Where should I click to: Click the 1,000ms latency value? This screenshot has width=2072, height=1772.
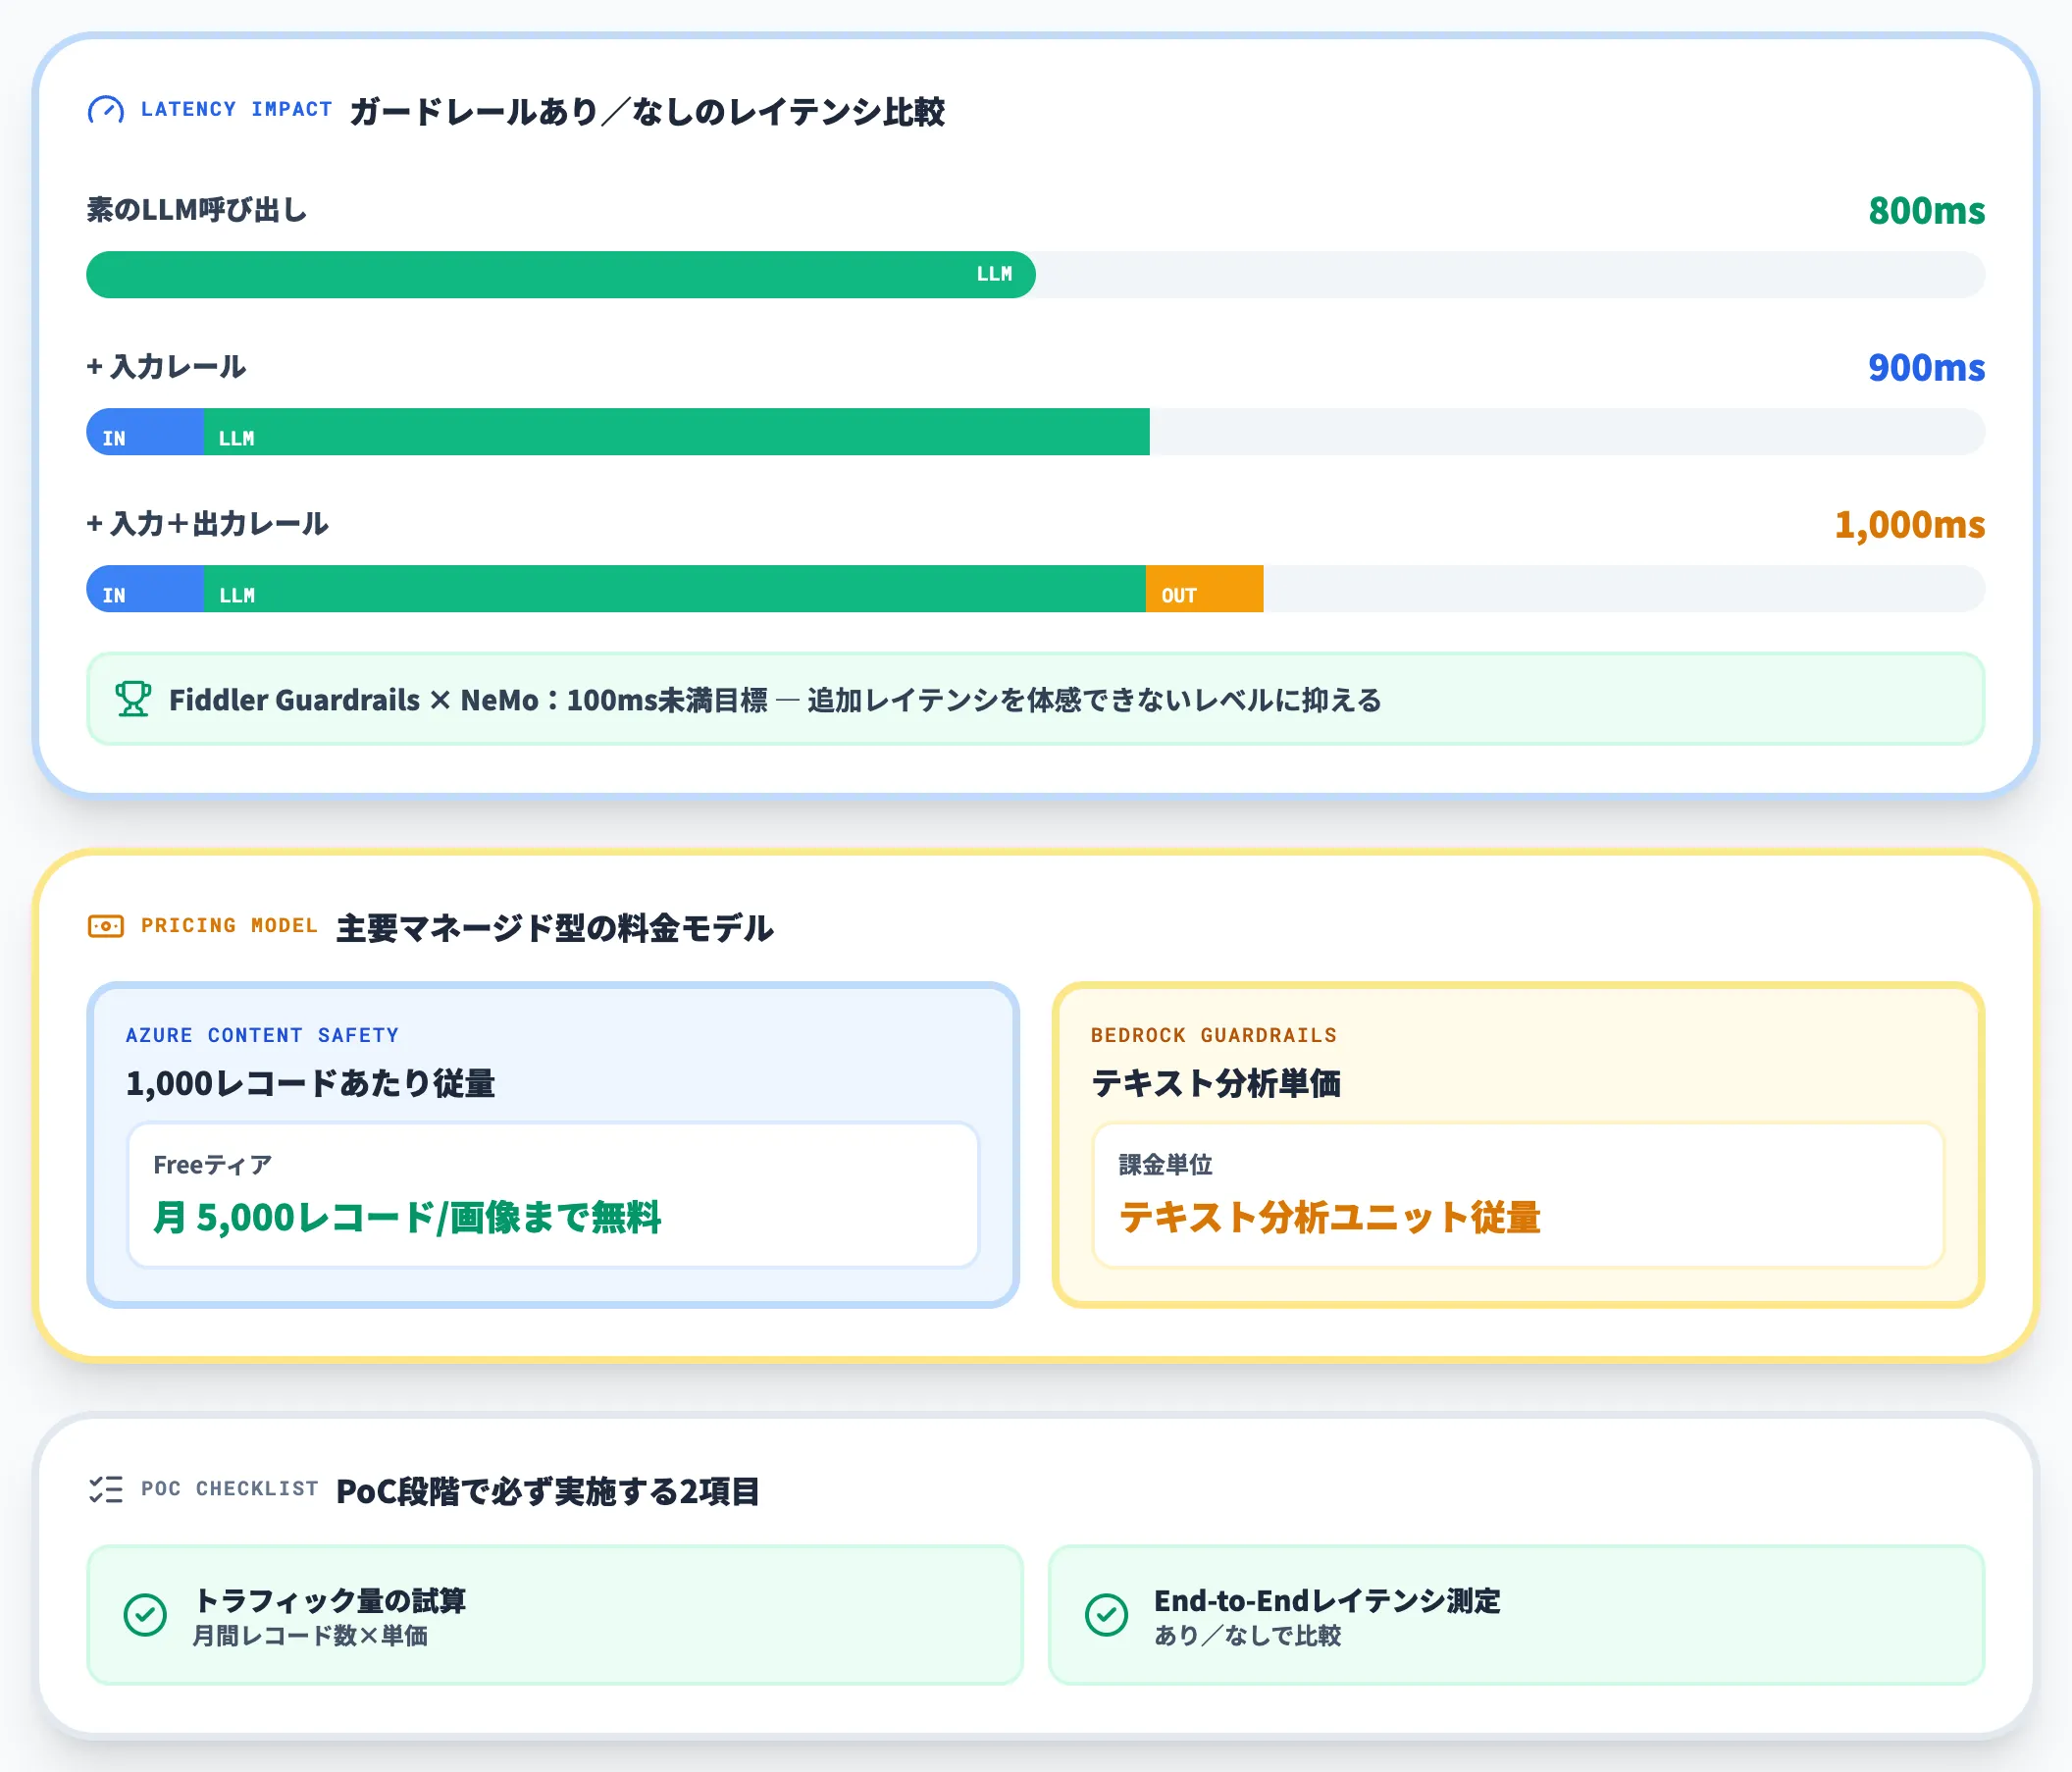tap(1909, 525)
